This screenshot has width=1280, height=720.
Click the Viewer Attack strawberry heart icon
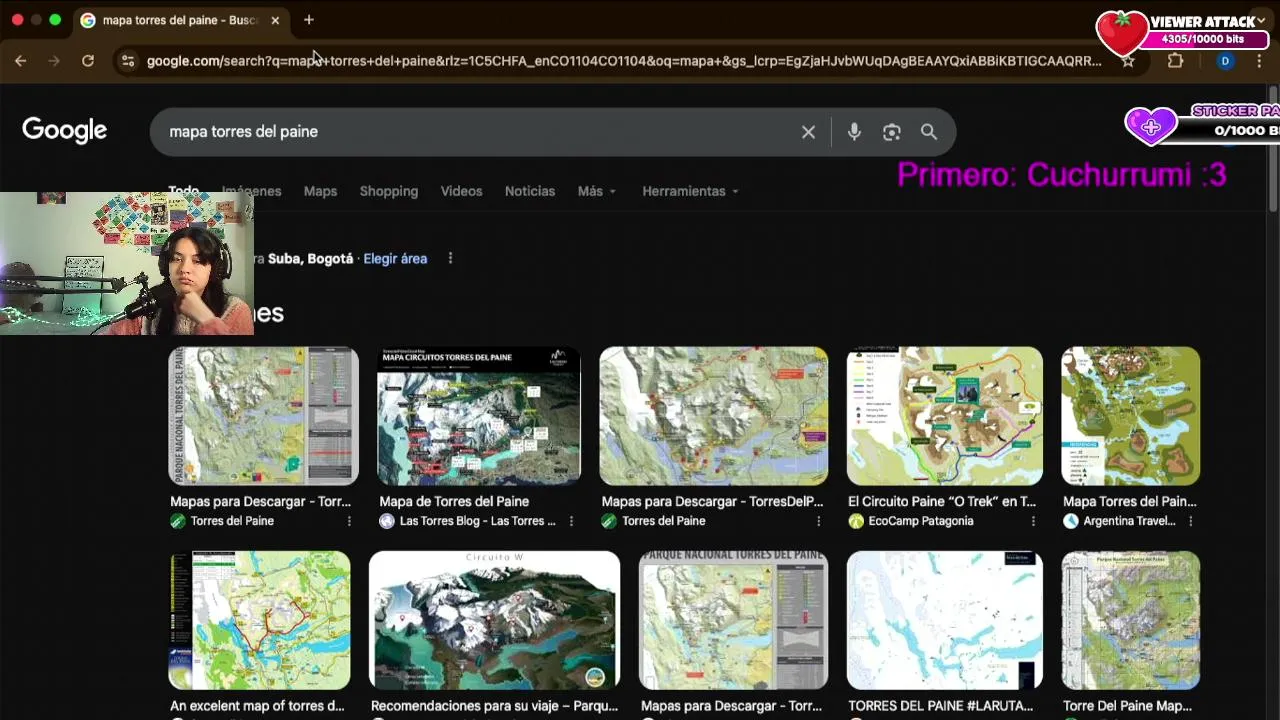[x=1121, y=33]
